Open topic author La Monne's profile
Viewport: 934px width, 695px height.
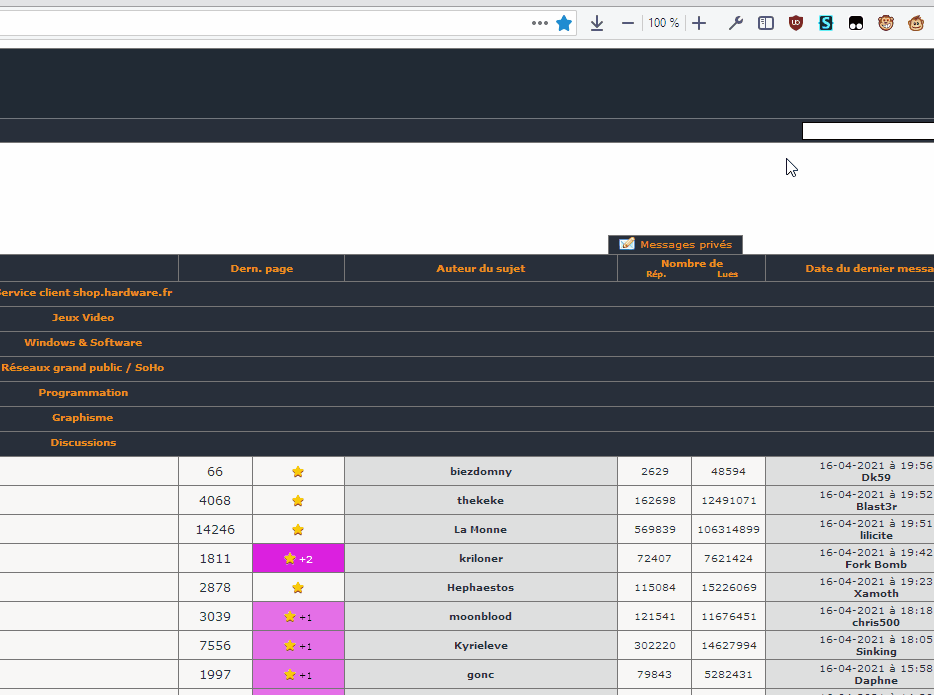click(x=480, y=529)
